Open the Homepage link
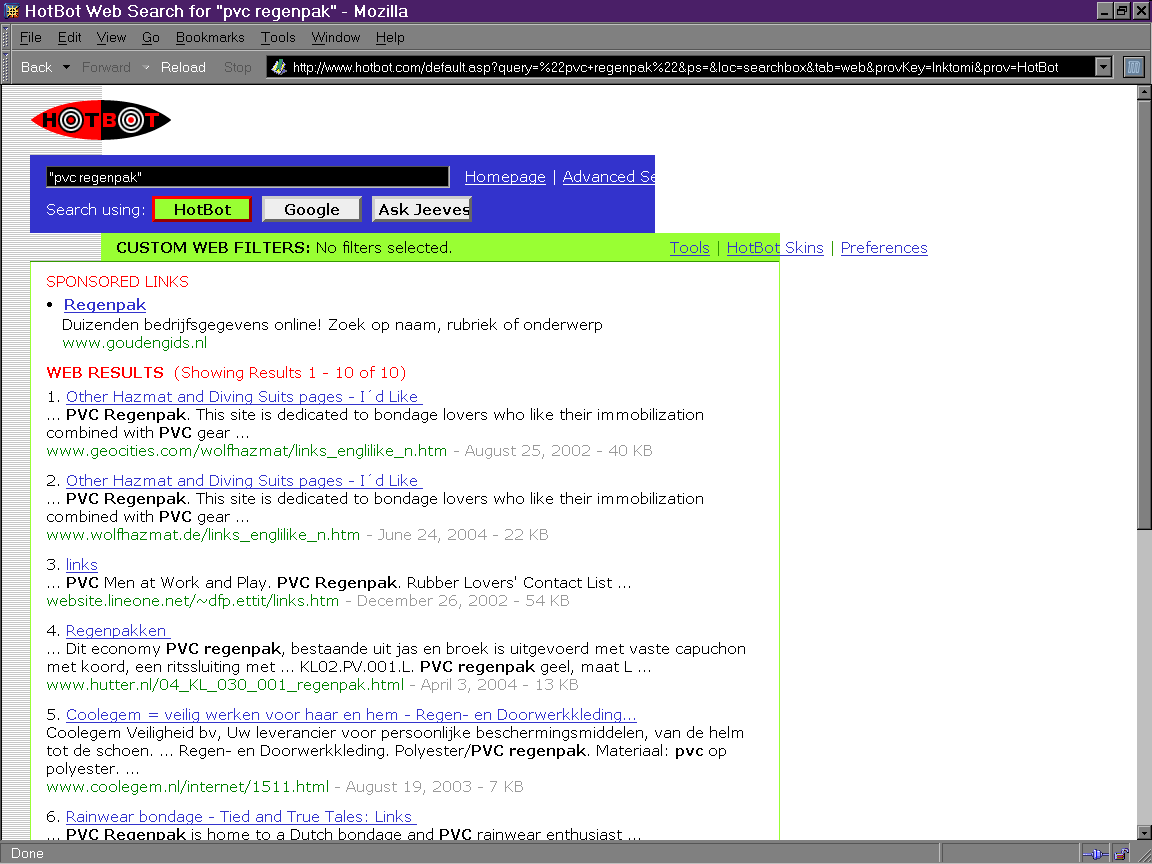The height and width of the screenshot is (864, 1152). click(x=505, y=177)
